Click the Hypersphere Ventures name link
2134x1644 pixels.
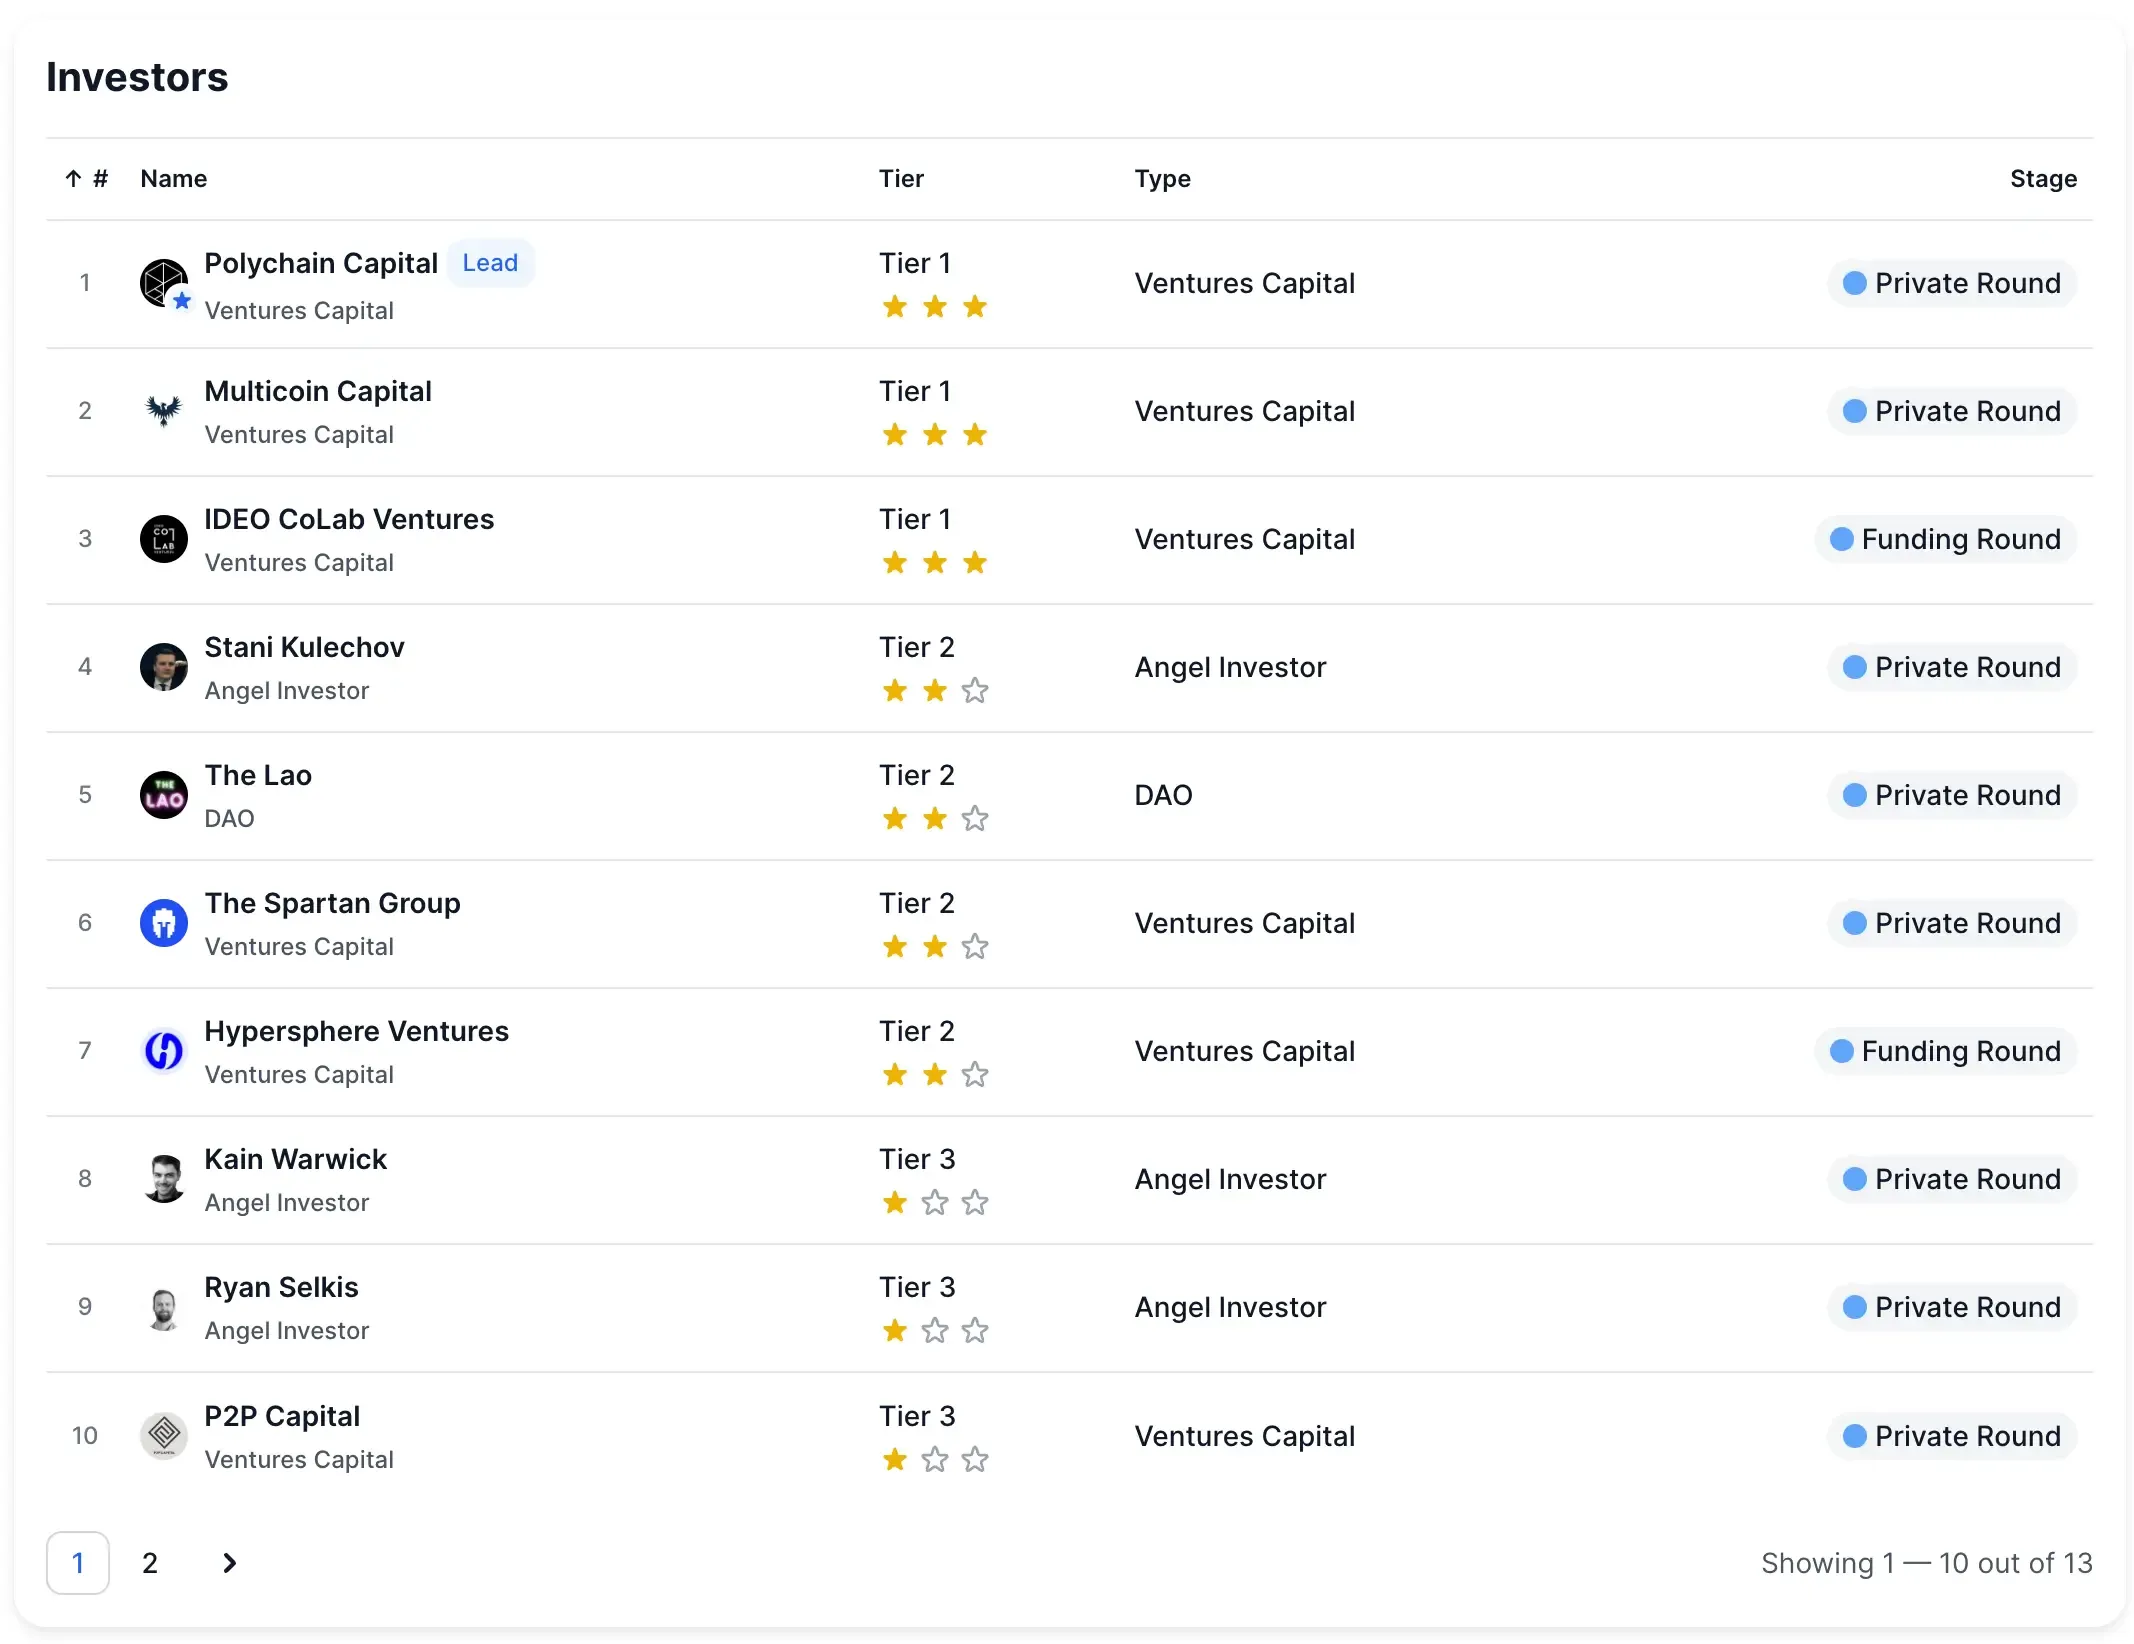356,1031
